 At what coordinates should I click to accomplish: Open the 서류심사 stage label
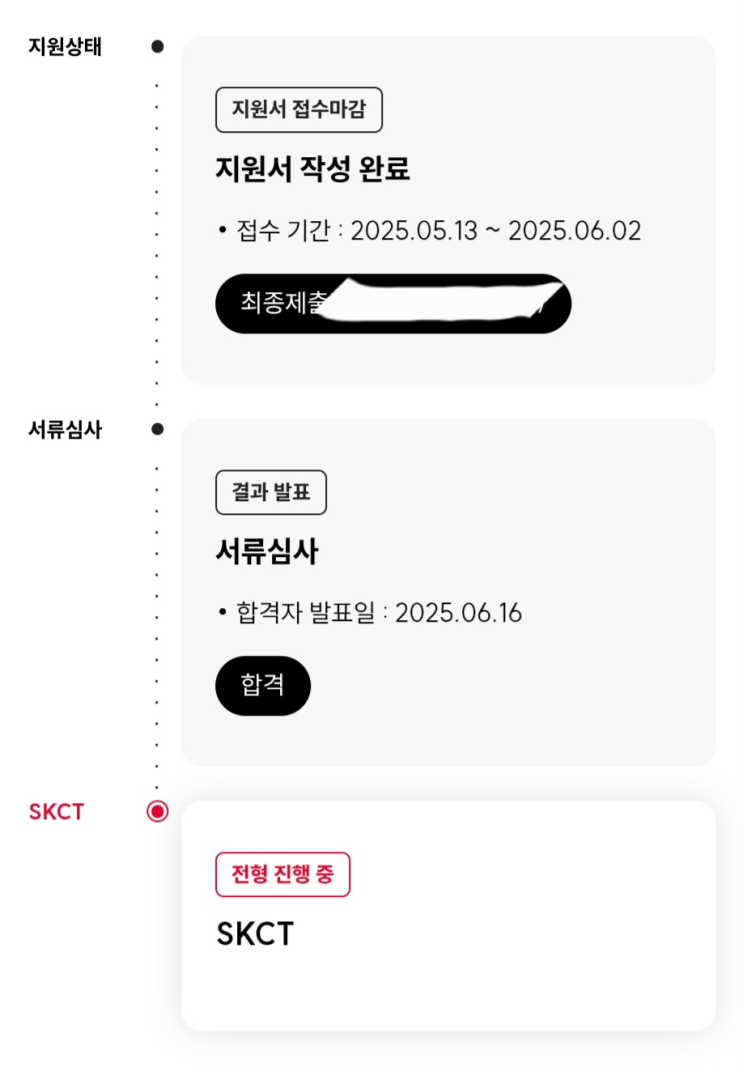click(x=65, y=429)
